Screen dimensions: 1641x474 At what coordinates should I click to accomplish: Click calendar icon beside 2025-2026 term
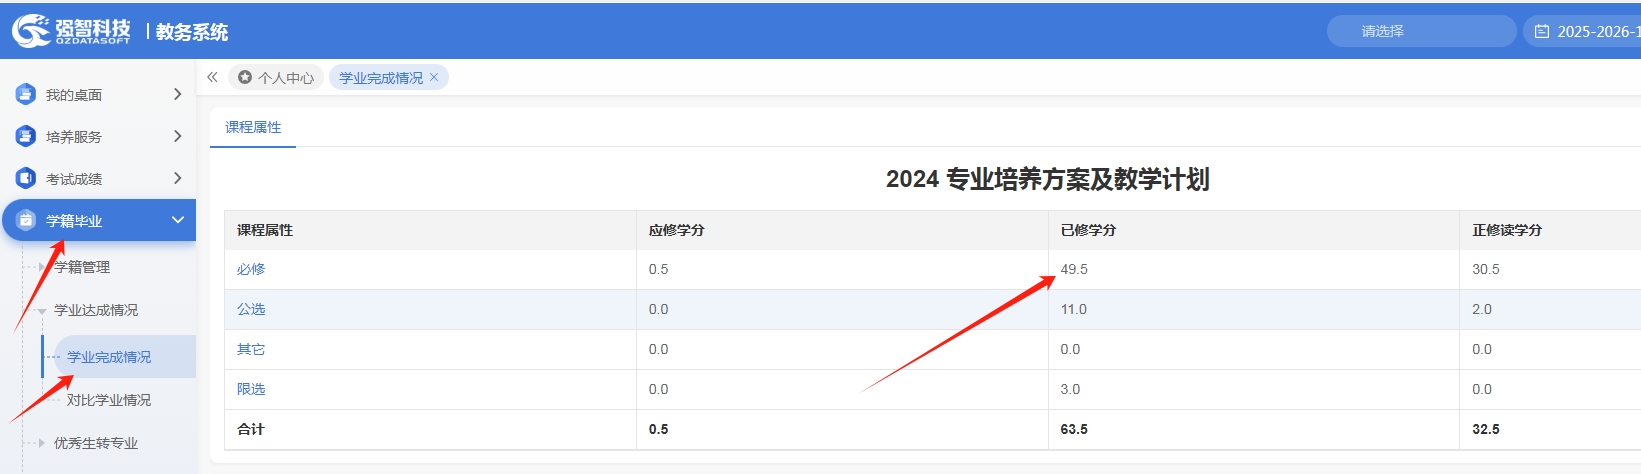point(1542,32)
